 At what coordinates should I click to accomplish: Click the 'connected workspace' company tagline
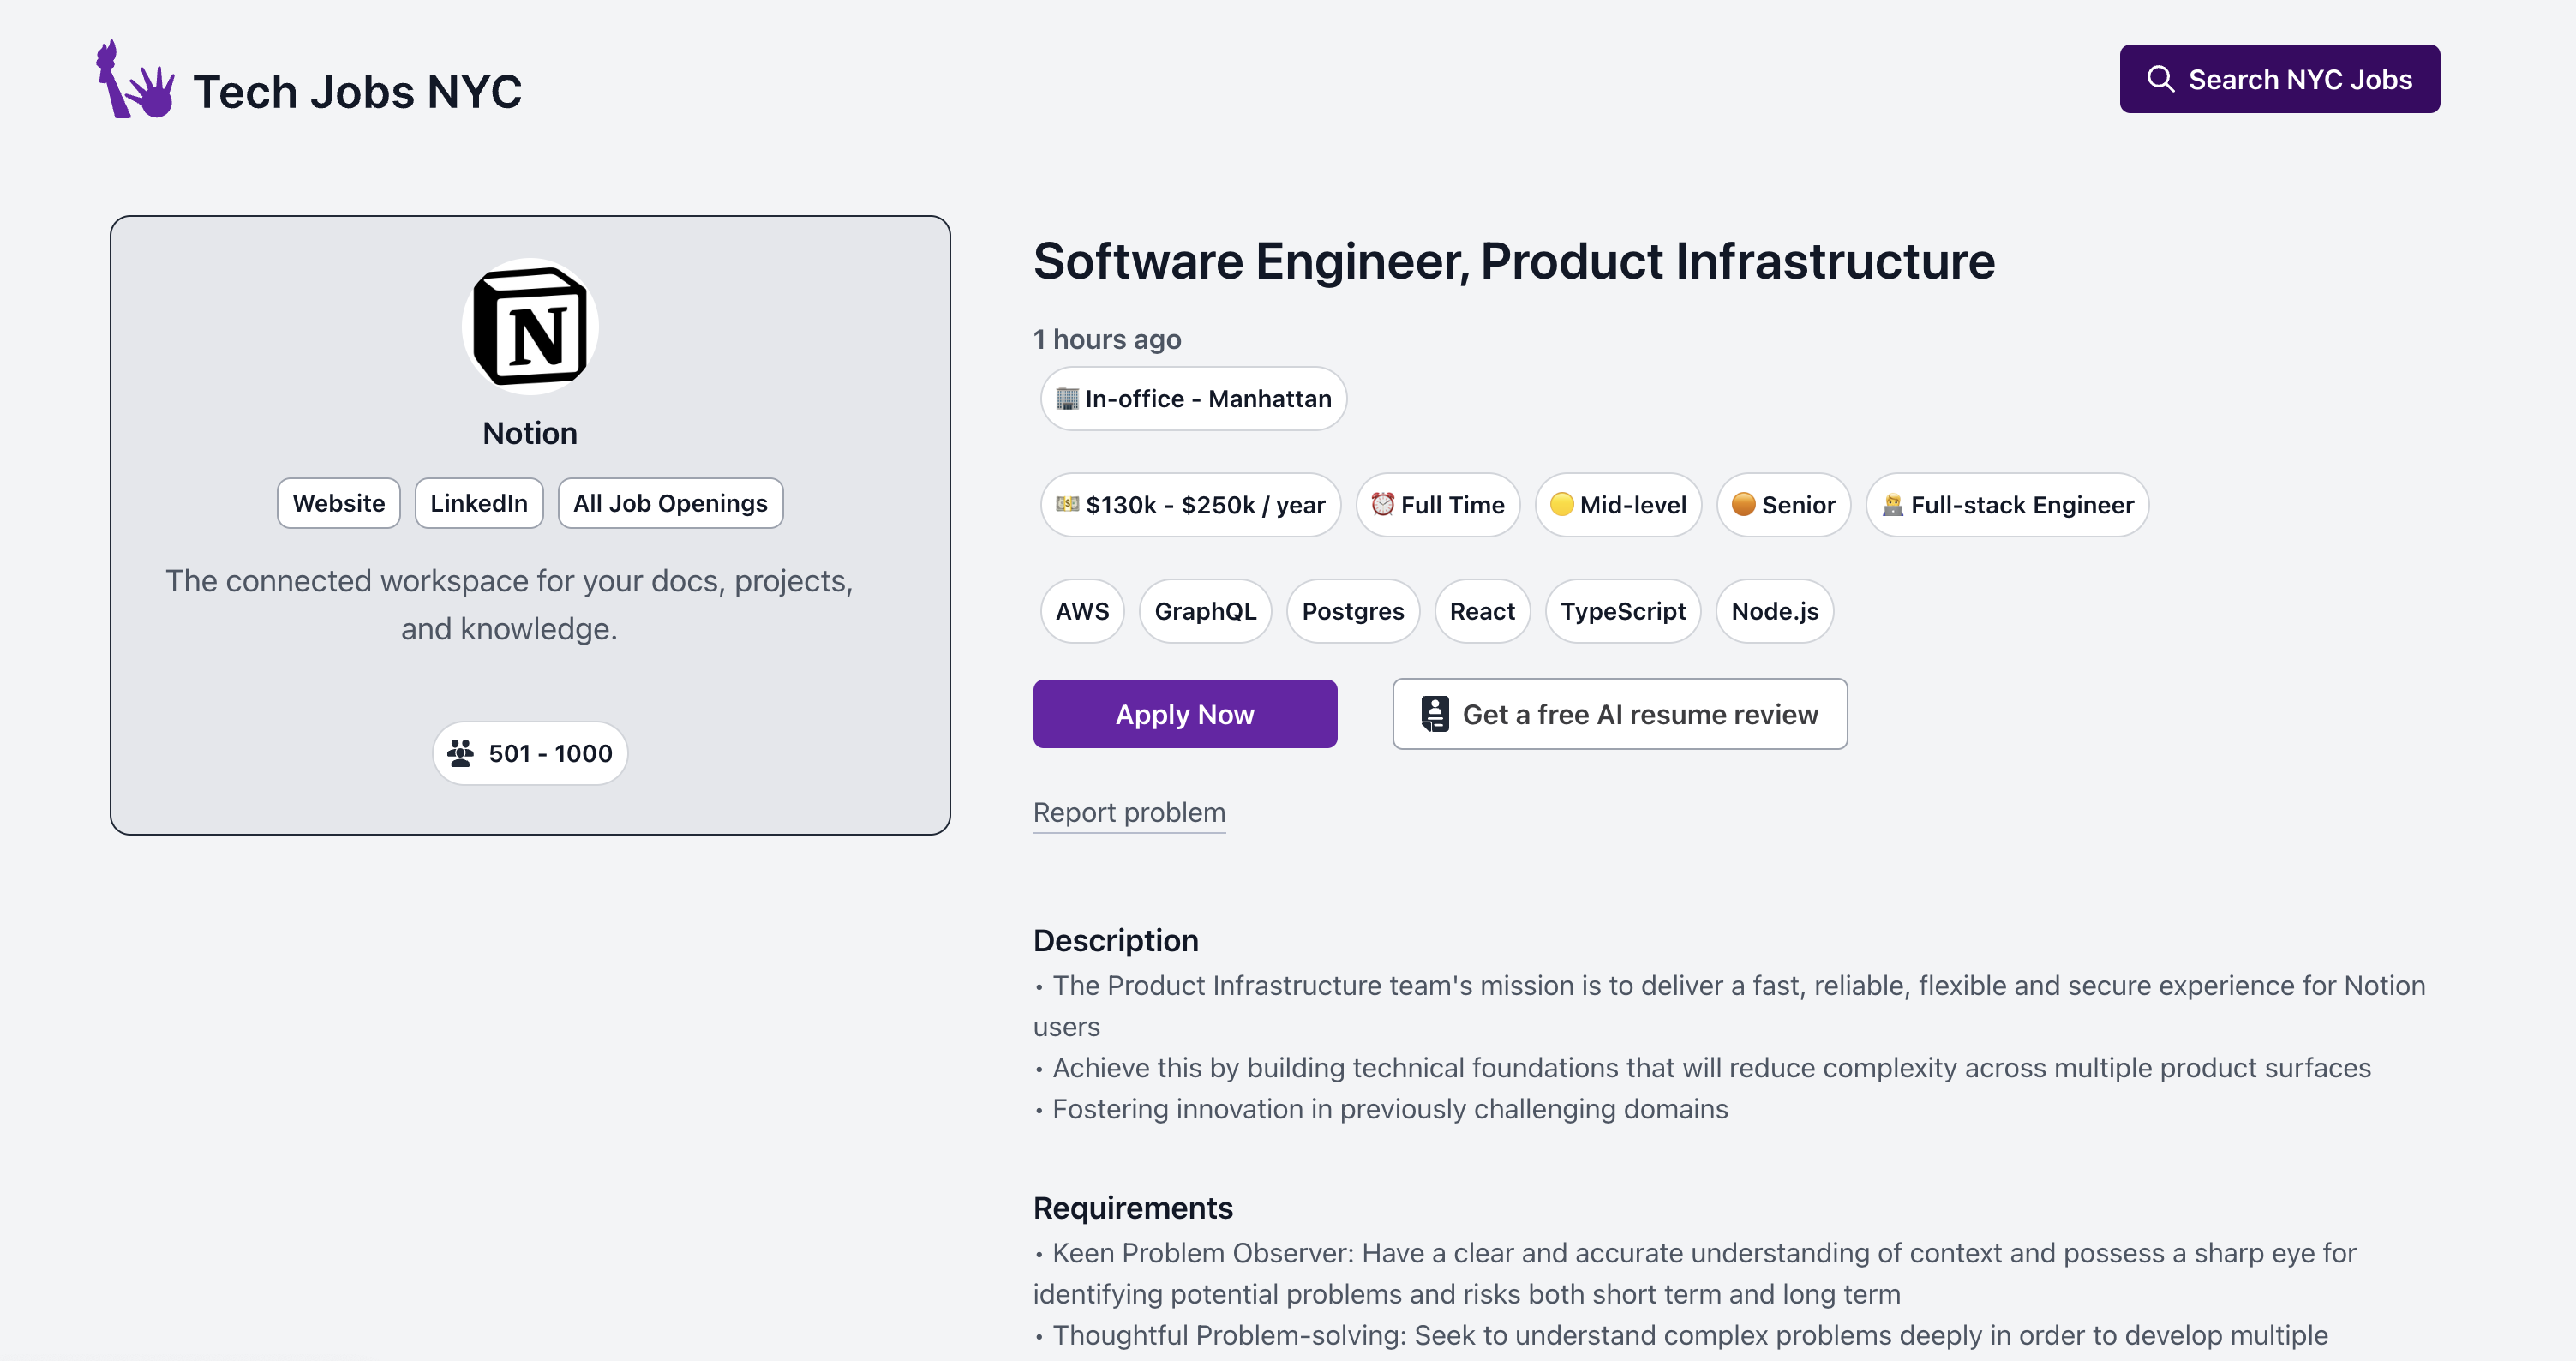509,604
